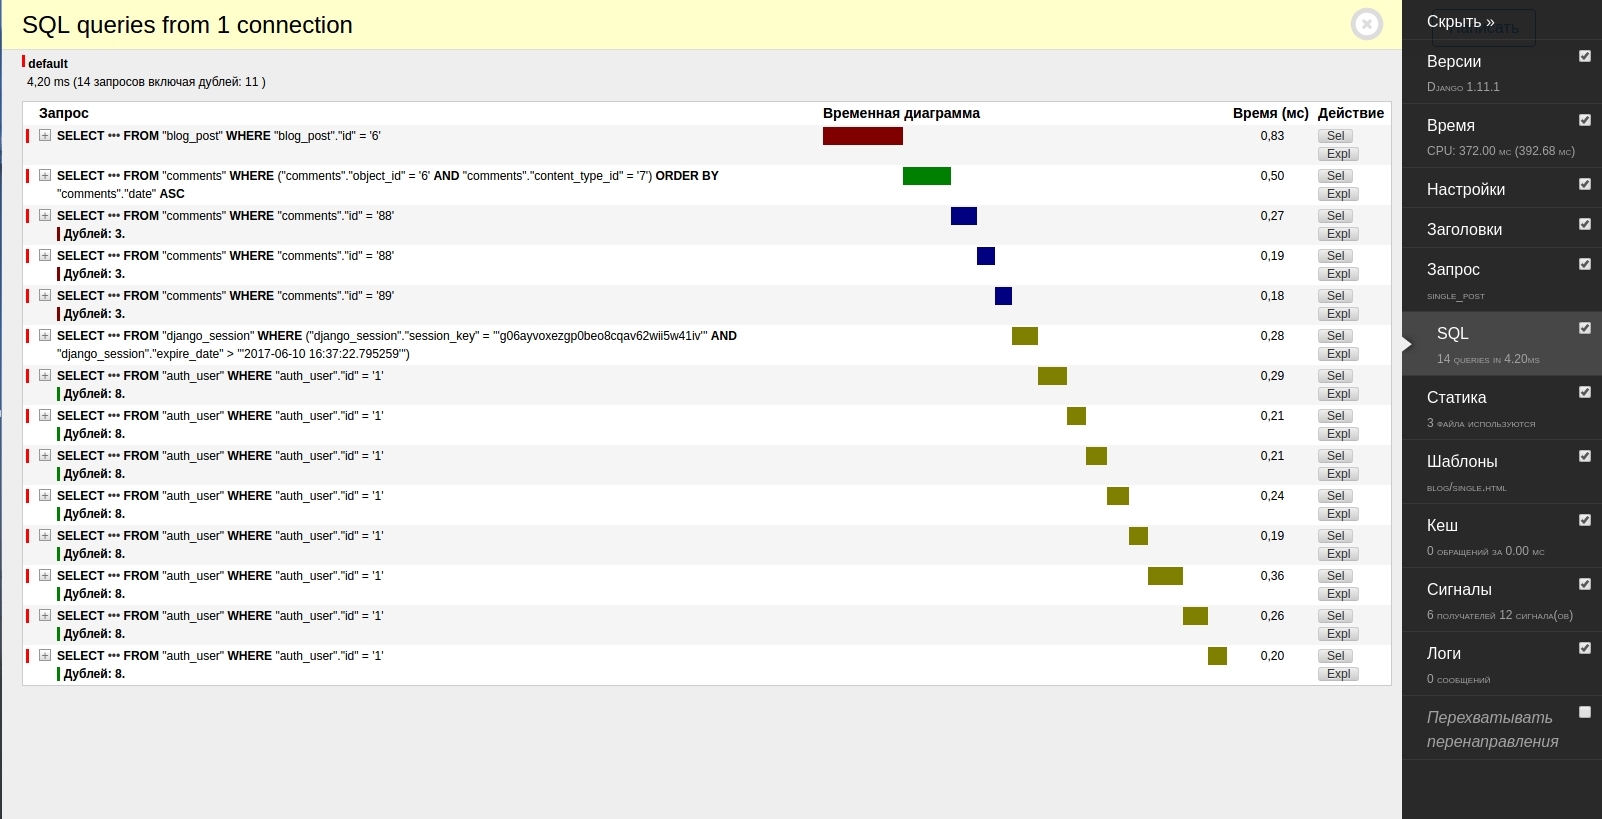Enable Перехватывать перенаправления checkbox
Viewport: 1602px width, 819px height.
pos(1585,712)
